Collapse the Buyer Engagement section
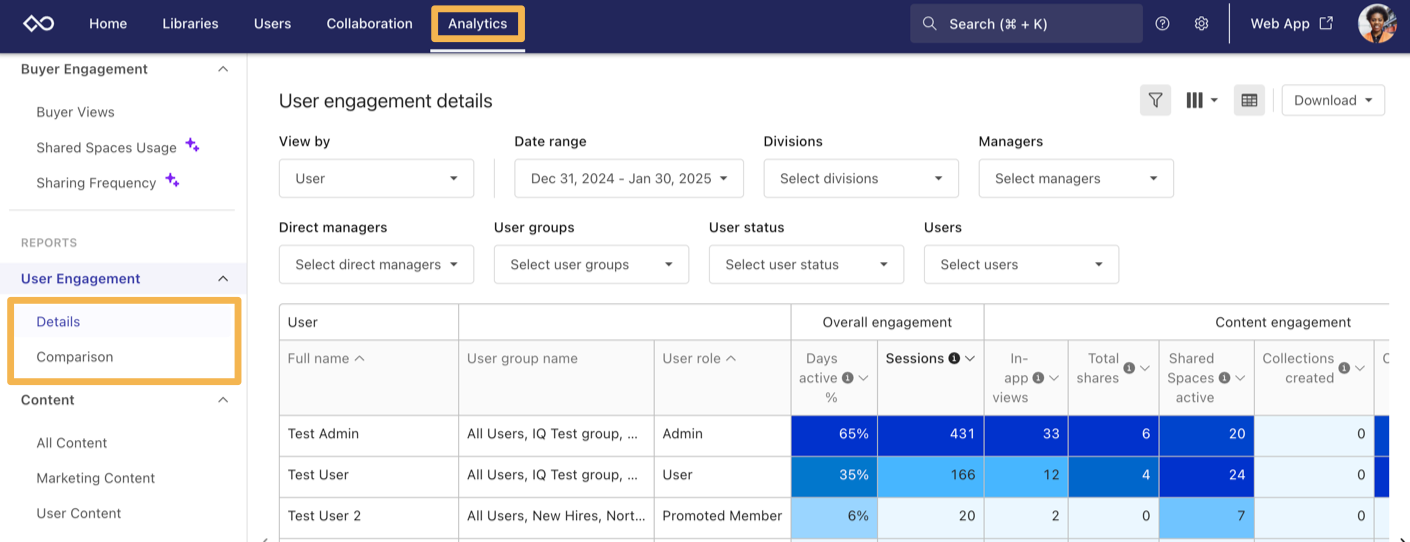 [x=223, y=69]
